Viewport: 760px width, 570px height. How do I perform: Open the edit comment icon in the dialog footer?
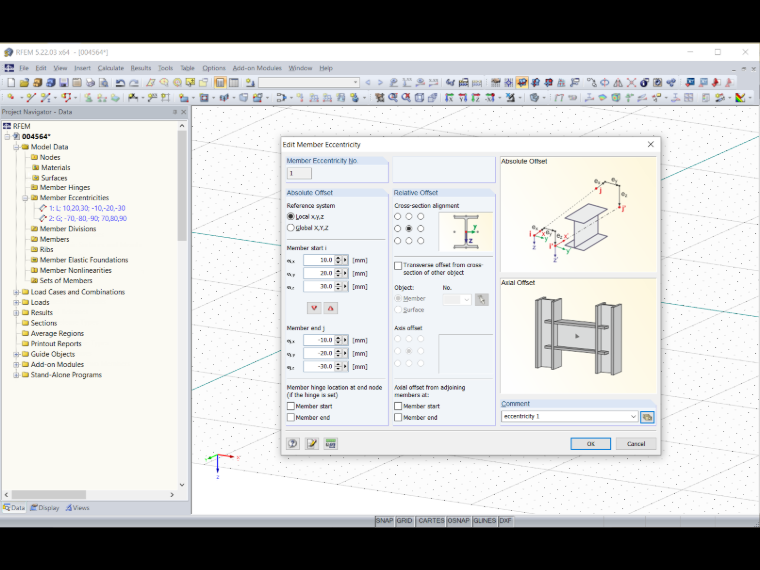pyautogui.click(x=312, y=443)
